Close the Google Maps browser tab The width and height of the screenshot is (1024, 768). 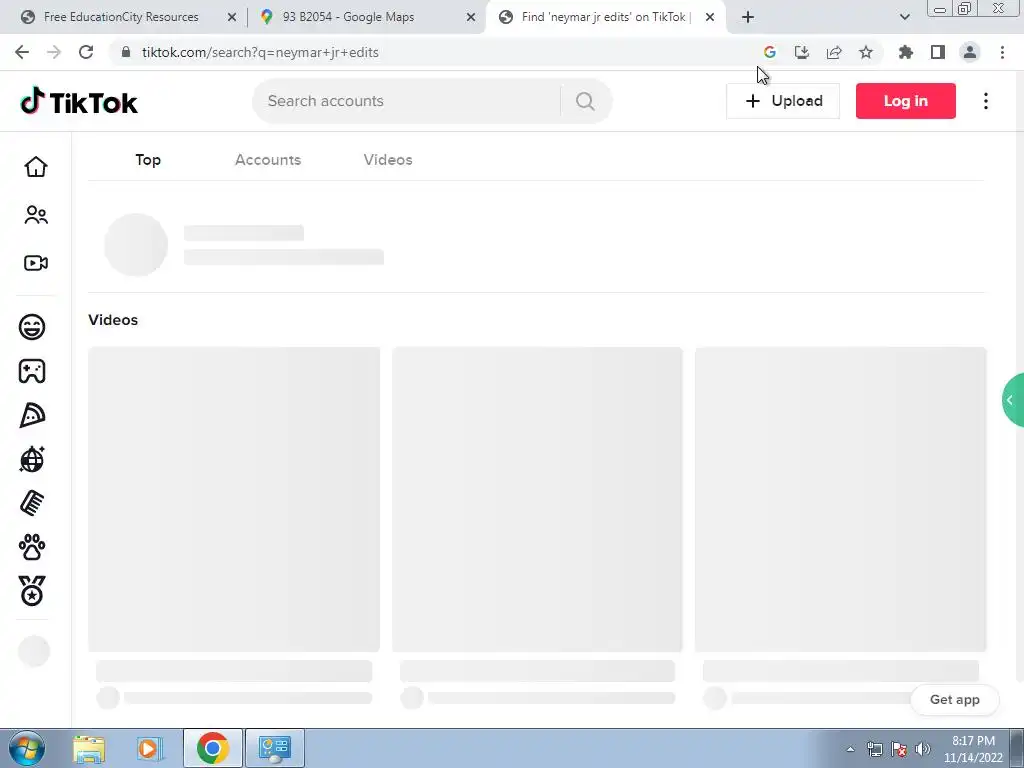(471, 17)
